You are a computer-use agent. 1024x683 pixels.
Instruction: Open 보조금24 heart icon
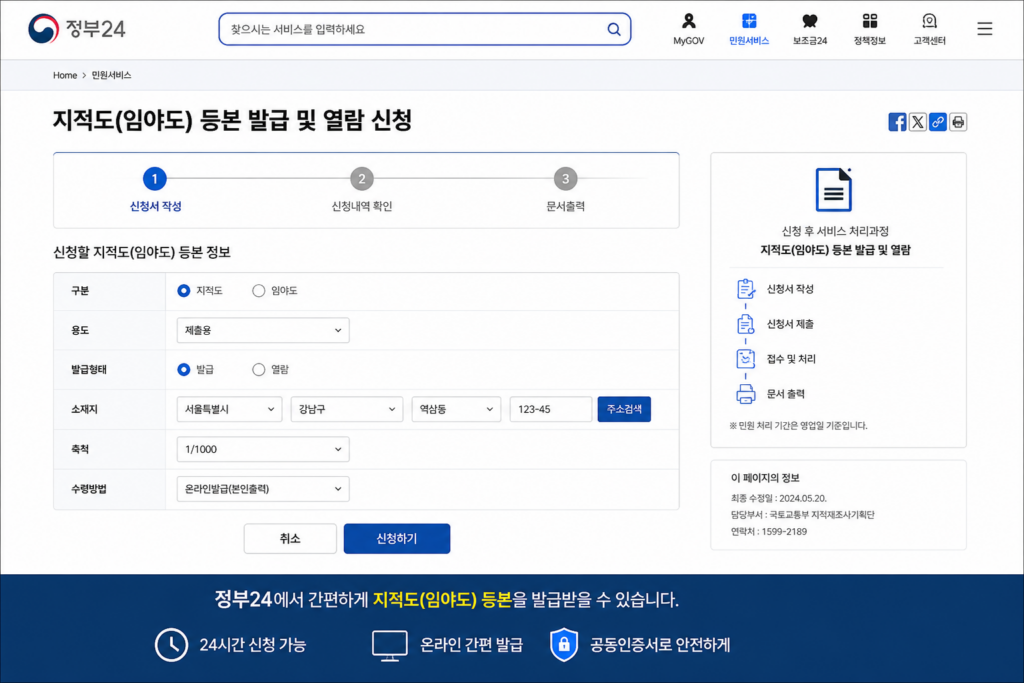click(810, 21)
